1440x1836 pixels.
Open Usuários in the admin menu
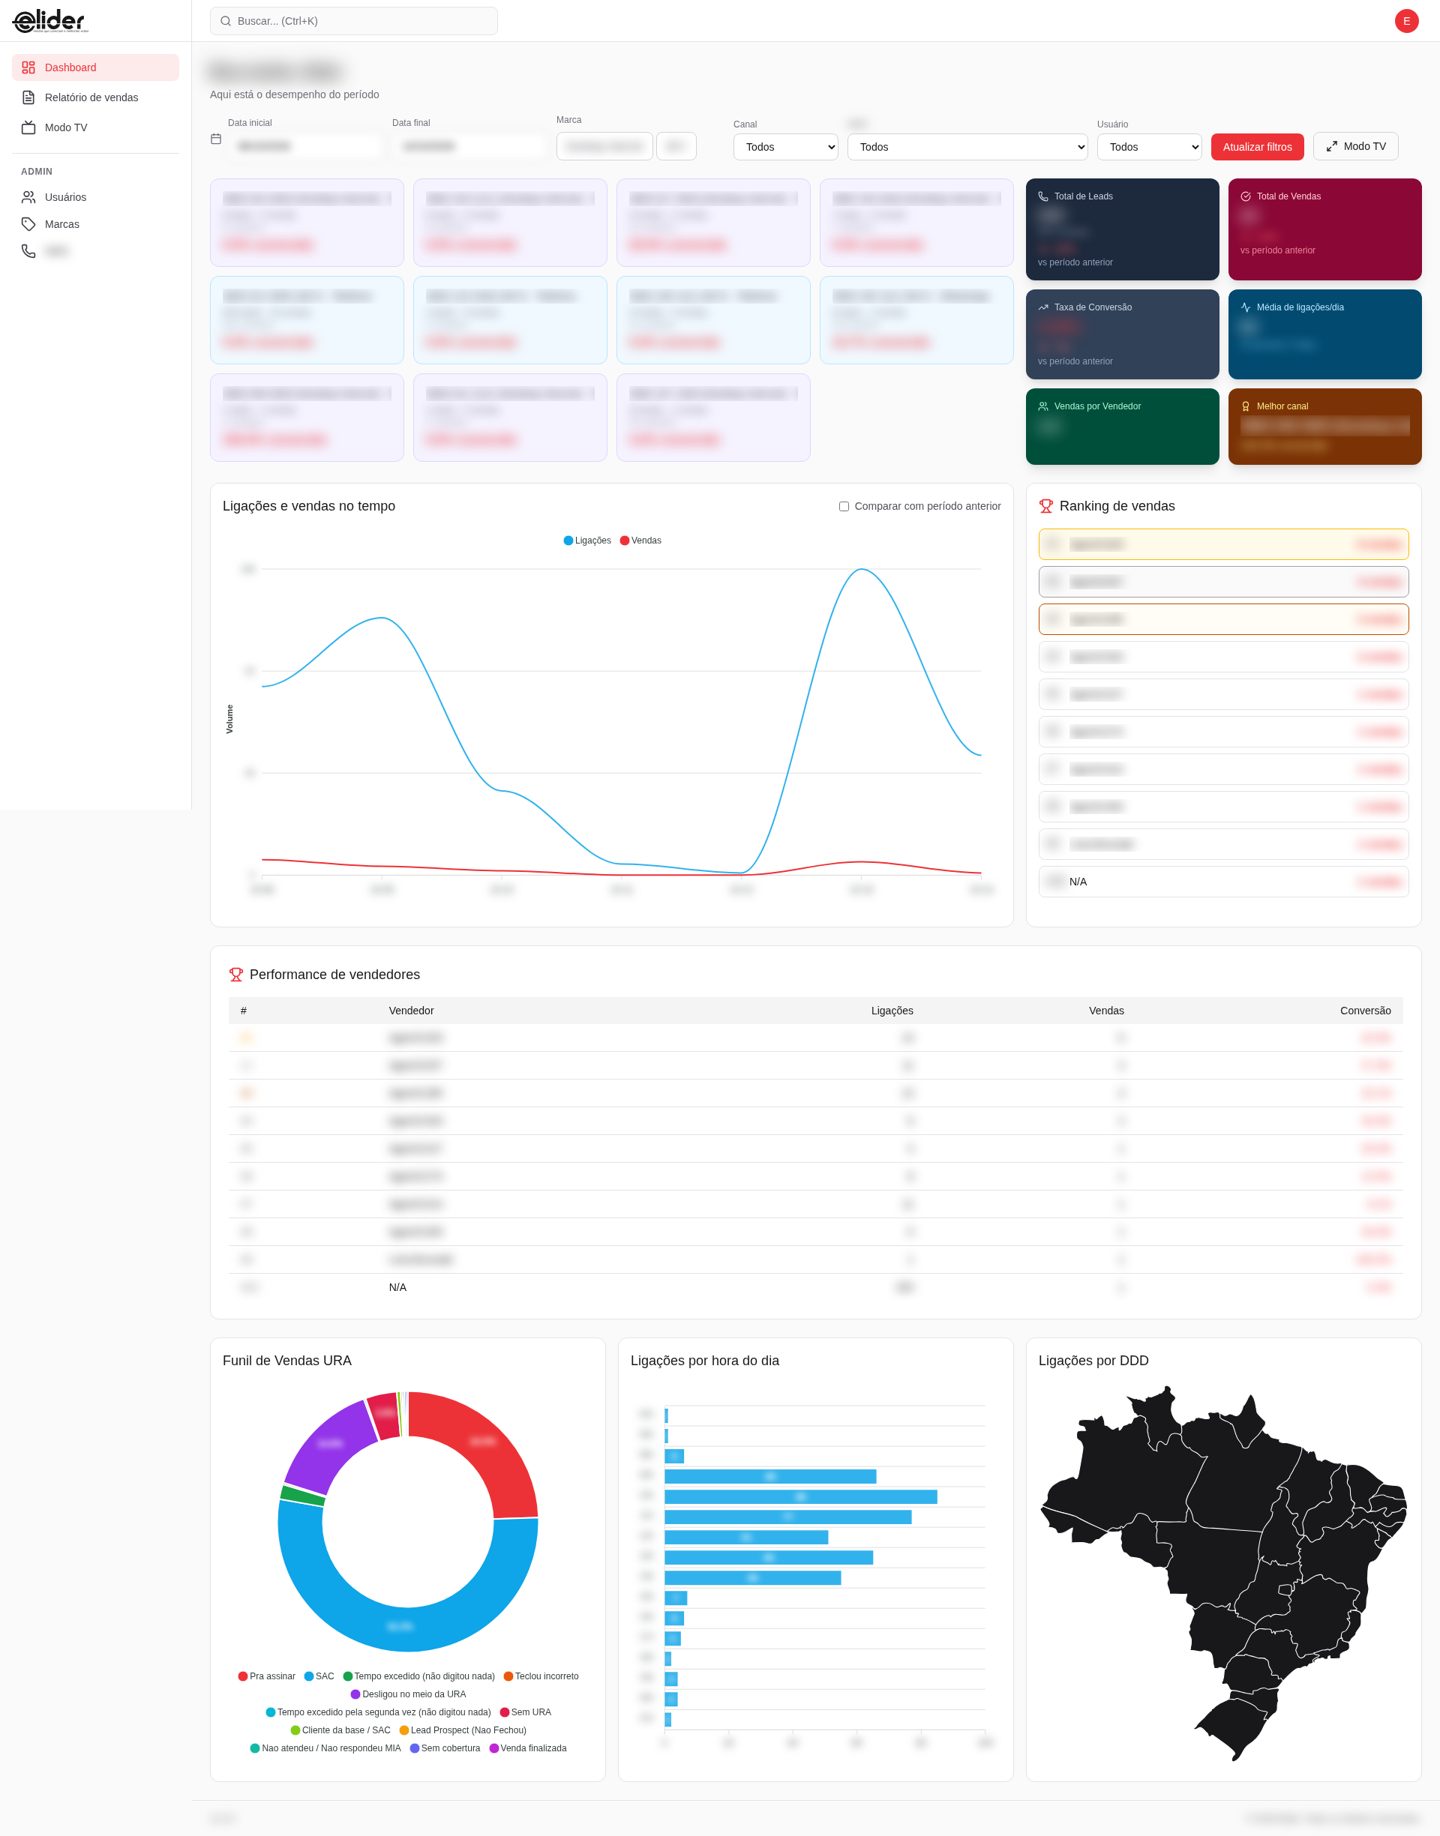(95, 198)
